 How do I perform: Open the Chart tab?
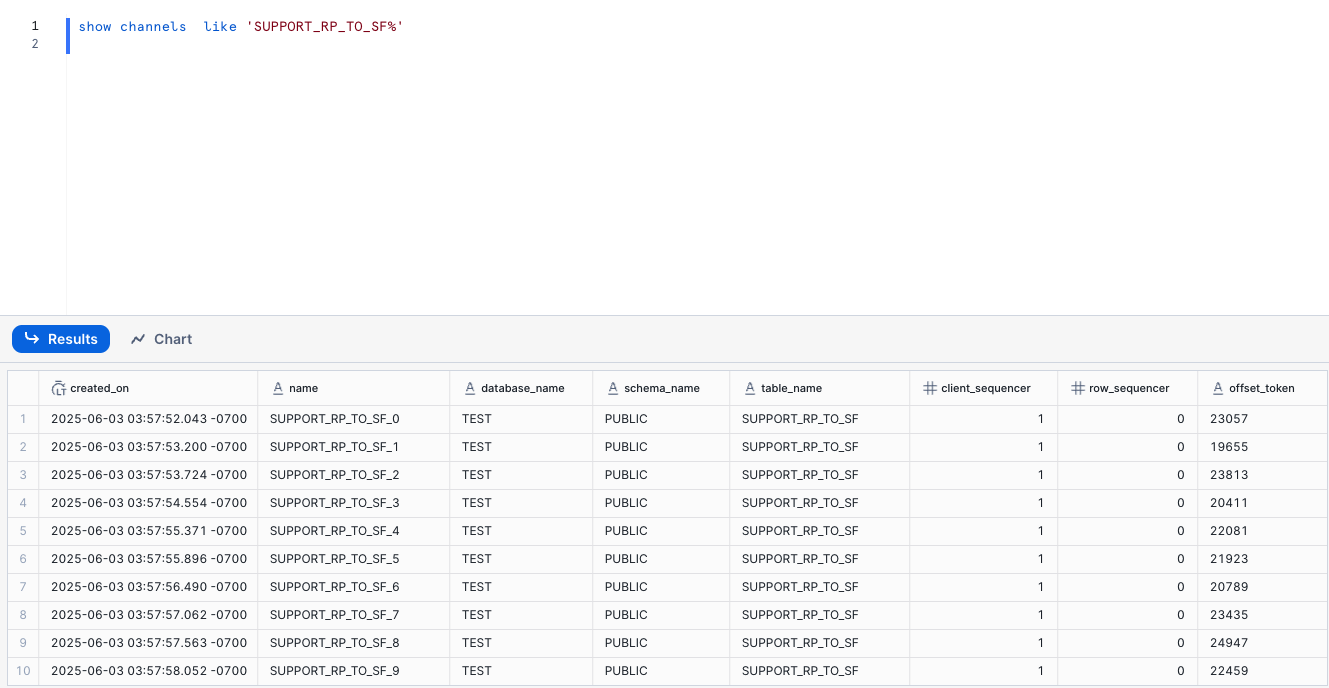click(x=161, y=339)
